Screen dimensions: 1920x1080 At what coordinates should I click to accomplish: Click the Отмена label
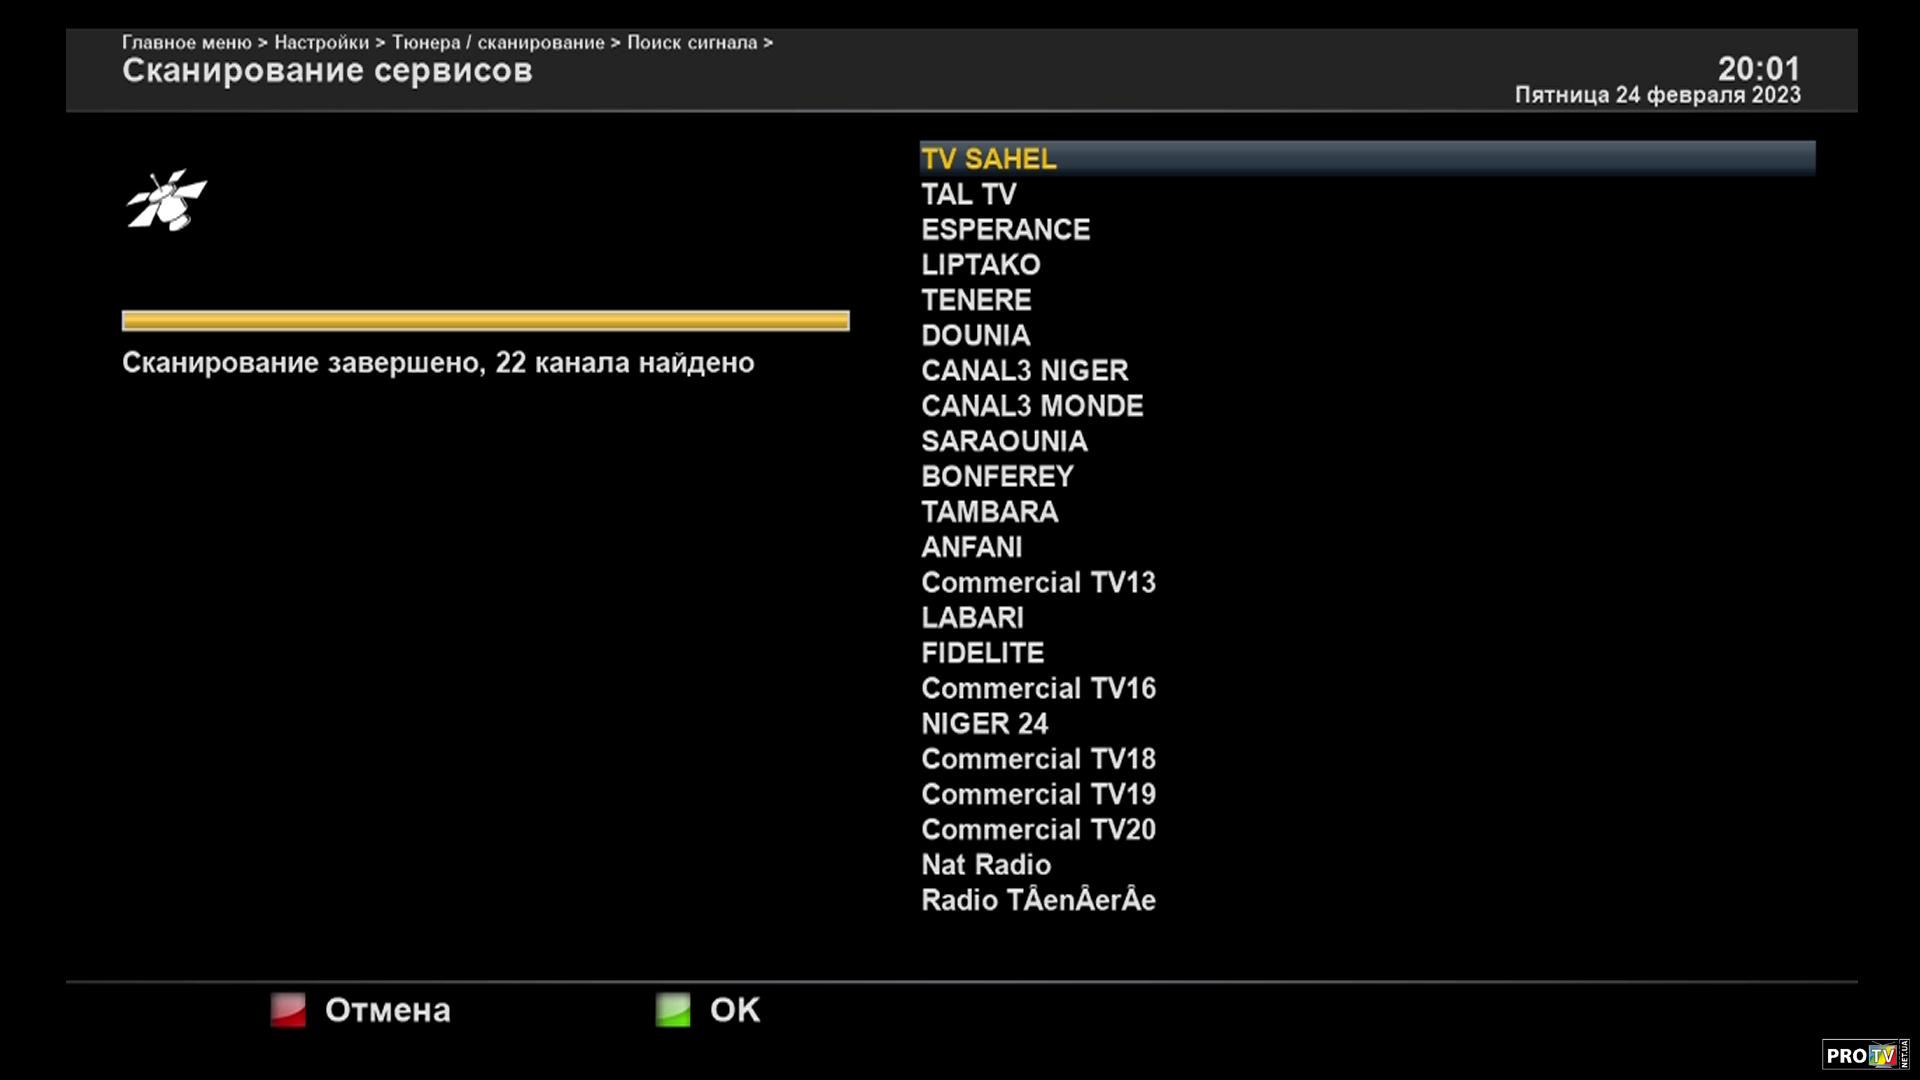387,1010
